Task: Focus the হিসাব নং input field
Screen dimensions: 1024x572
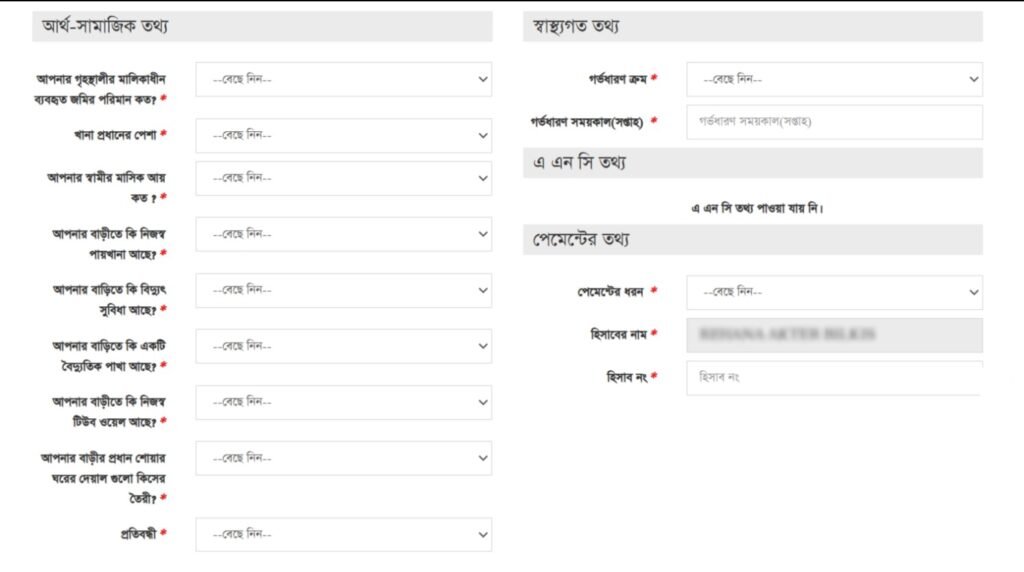Action: 834,378
